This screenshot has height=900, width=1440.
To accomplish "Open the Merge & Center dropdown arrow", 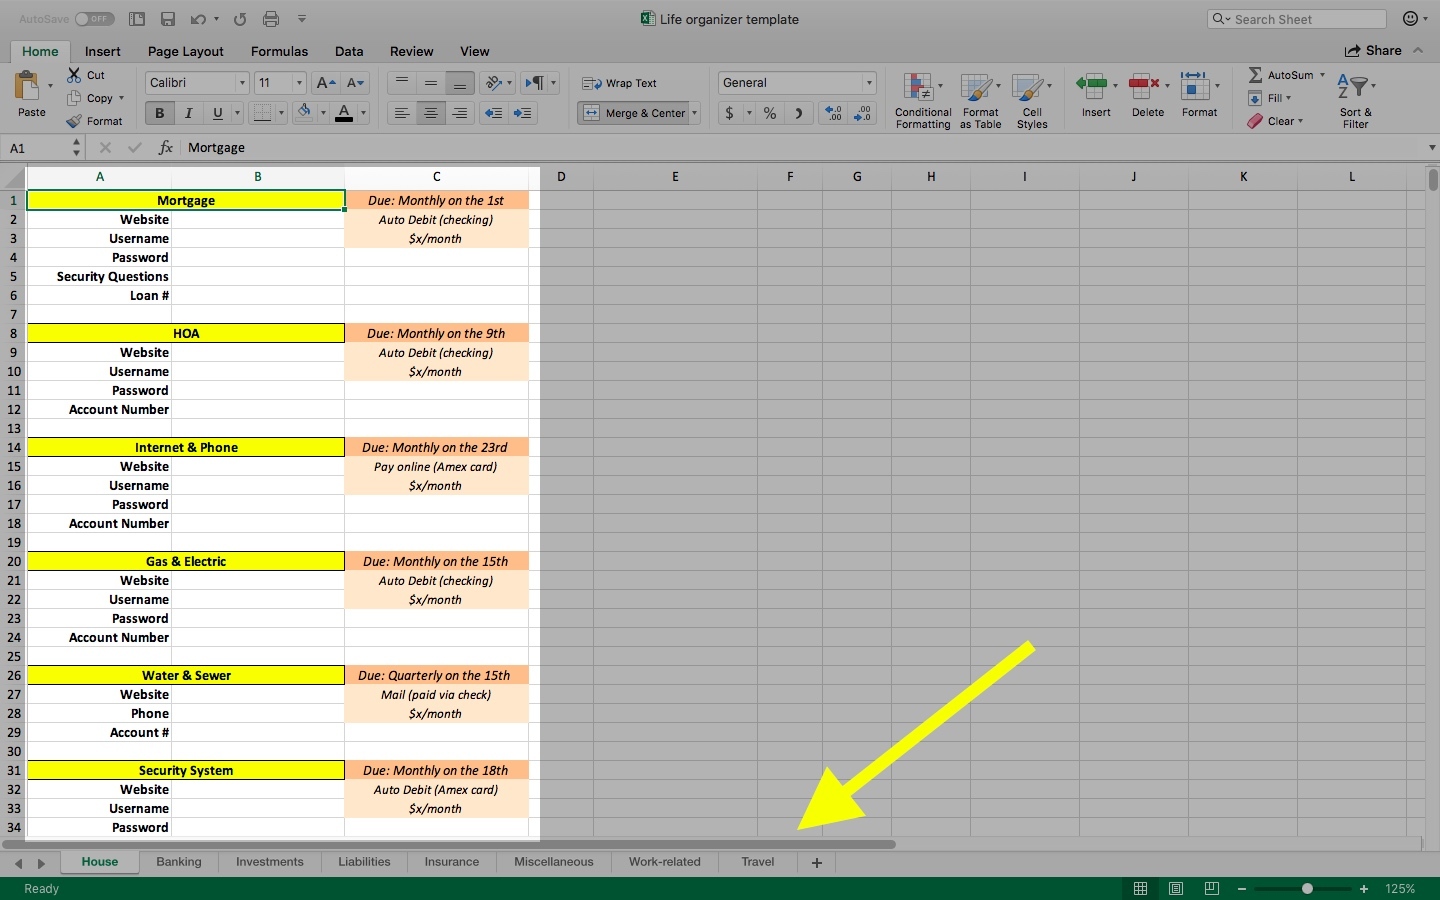I will coord(695,113).
